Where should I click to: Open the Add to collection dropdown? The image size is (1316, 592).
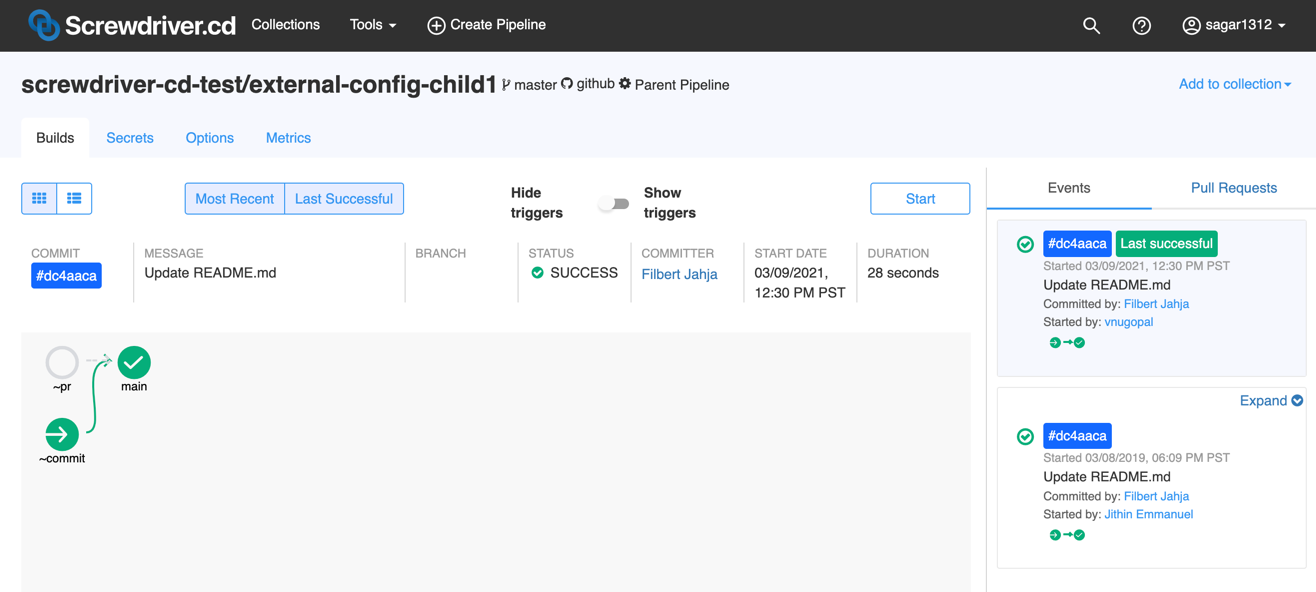coord(1235,84)
